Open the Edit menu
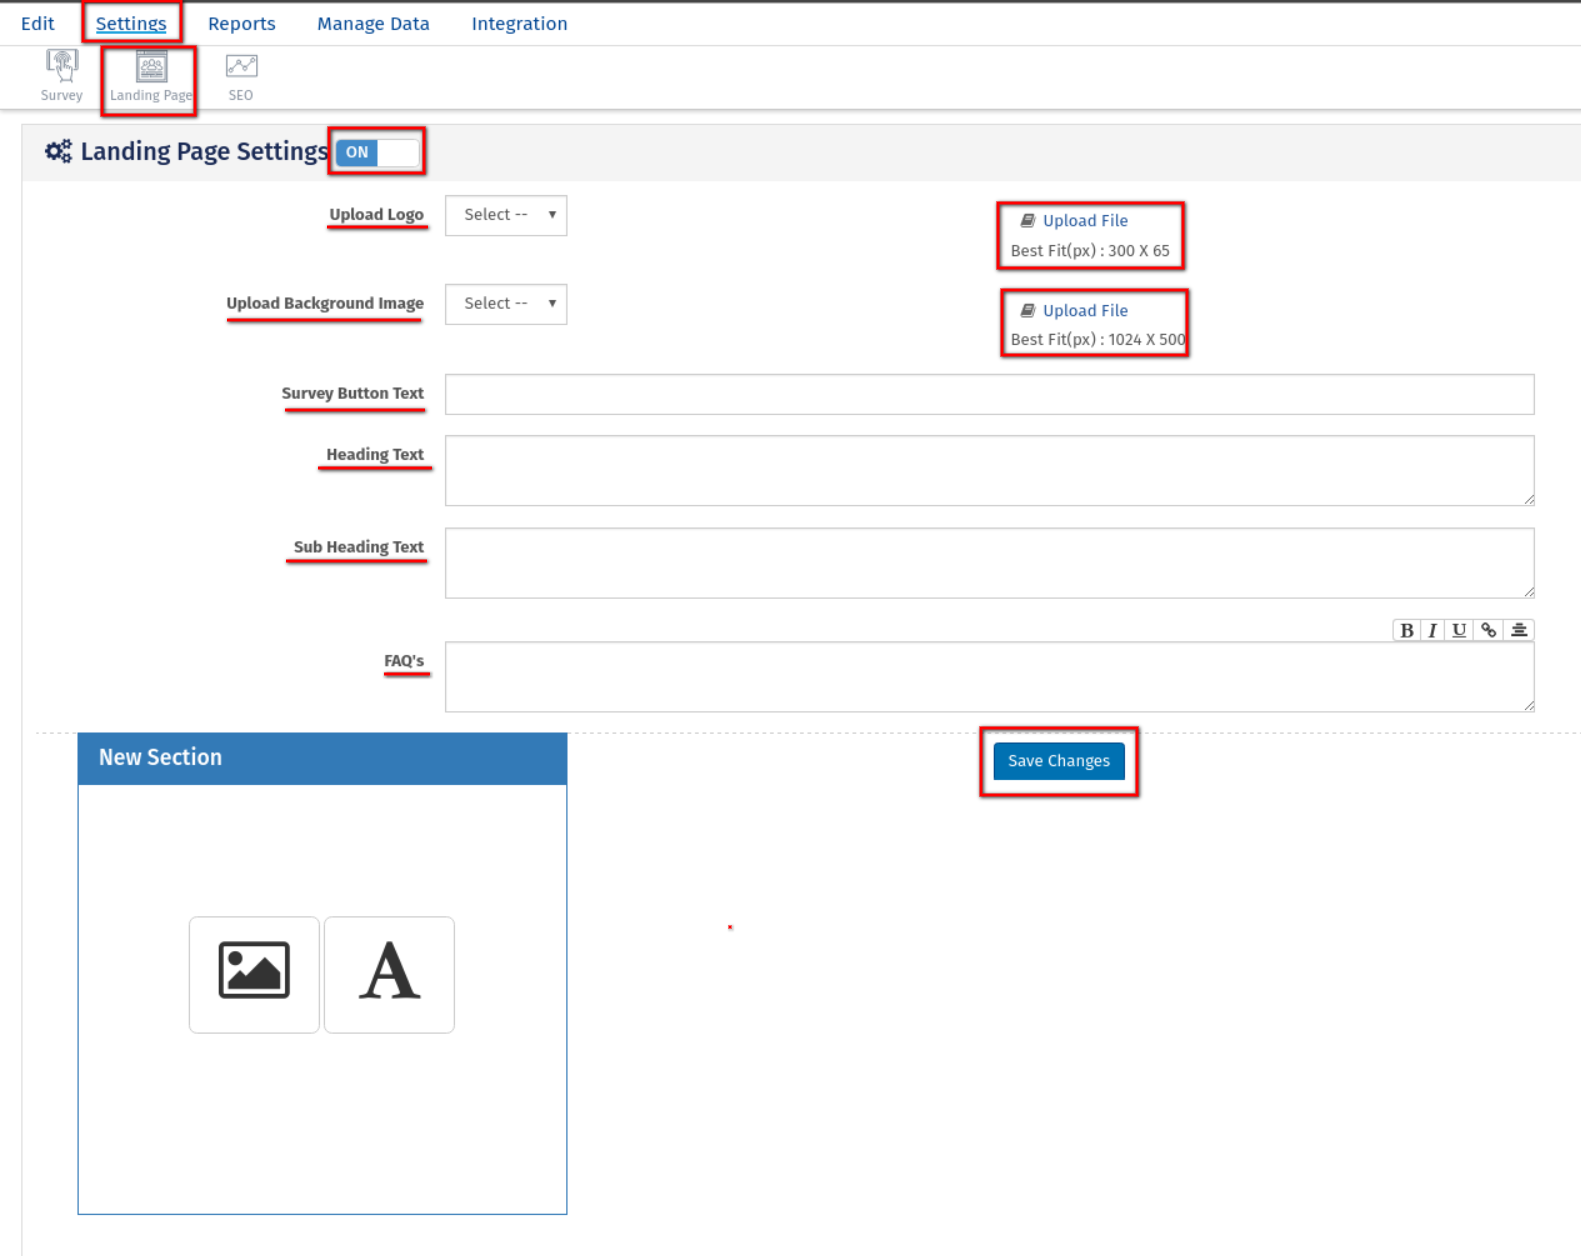The image size is (1581, 1256). [38, 23]
